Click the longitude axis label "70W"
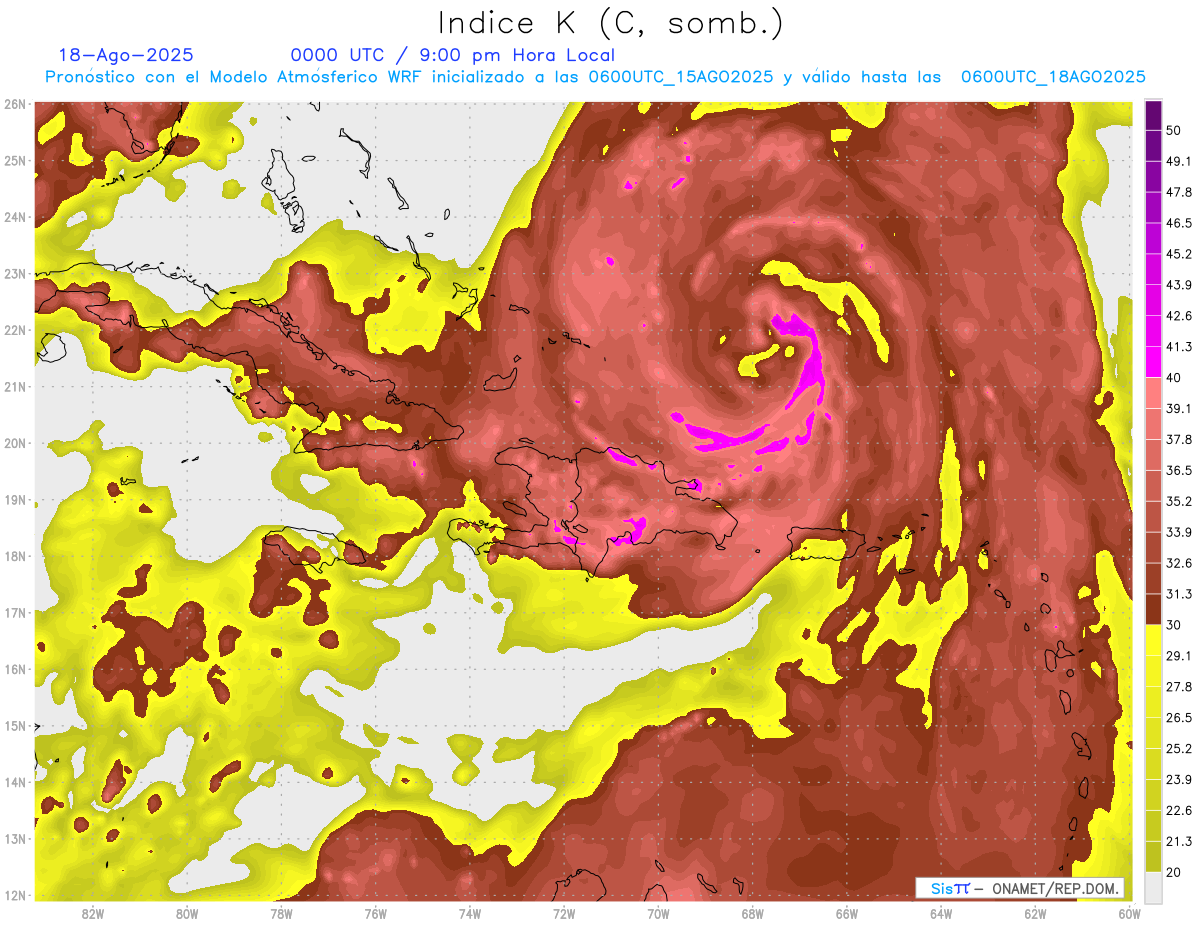This screenshot has width=1200, height=927. coord(658,913)
